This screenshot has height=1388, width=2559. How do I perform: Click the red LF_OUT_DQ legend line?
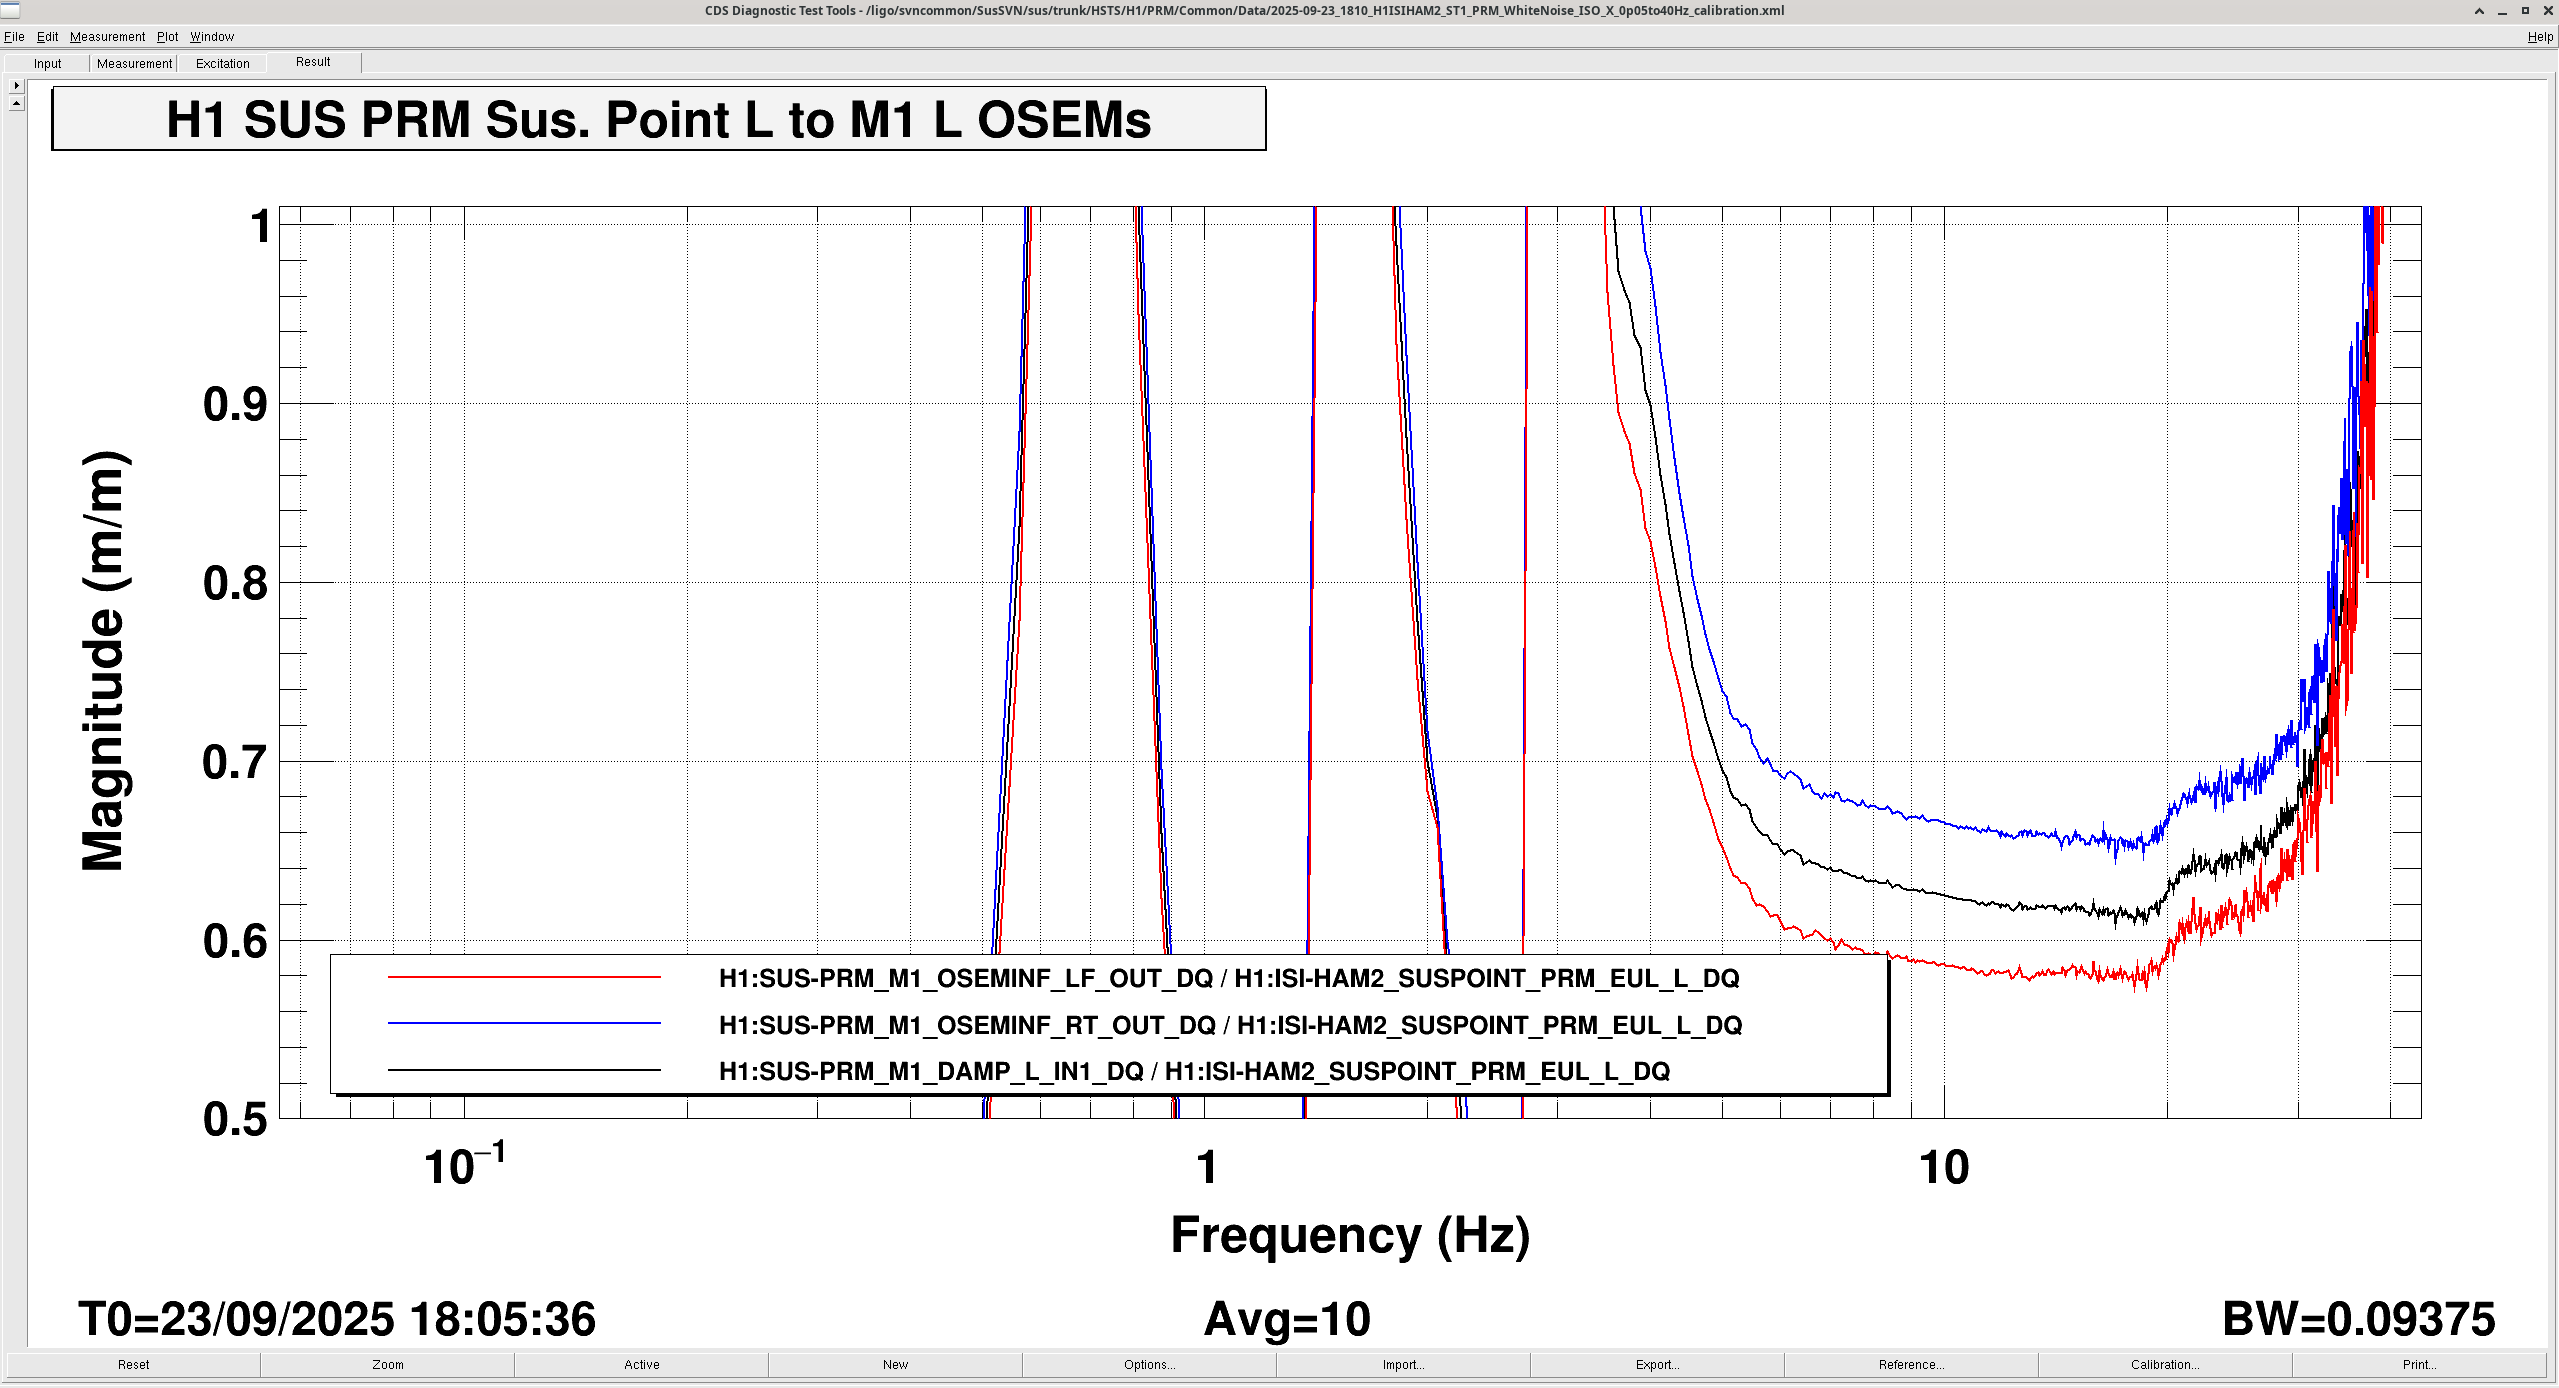pos(524,977)
